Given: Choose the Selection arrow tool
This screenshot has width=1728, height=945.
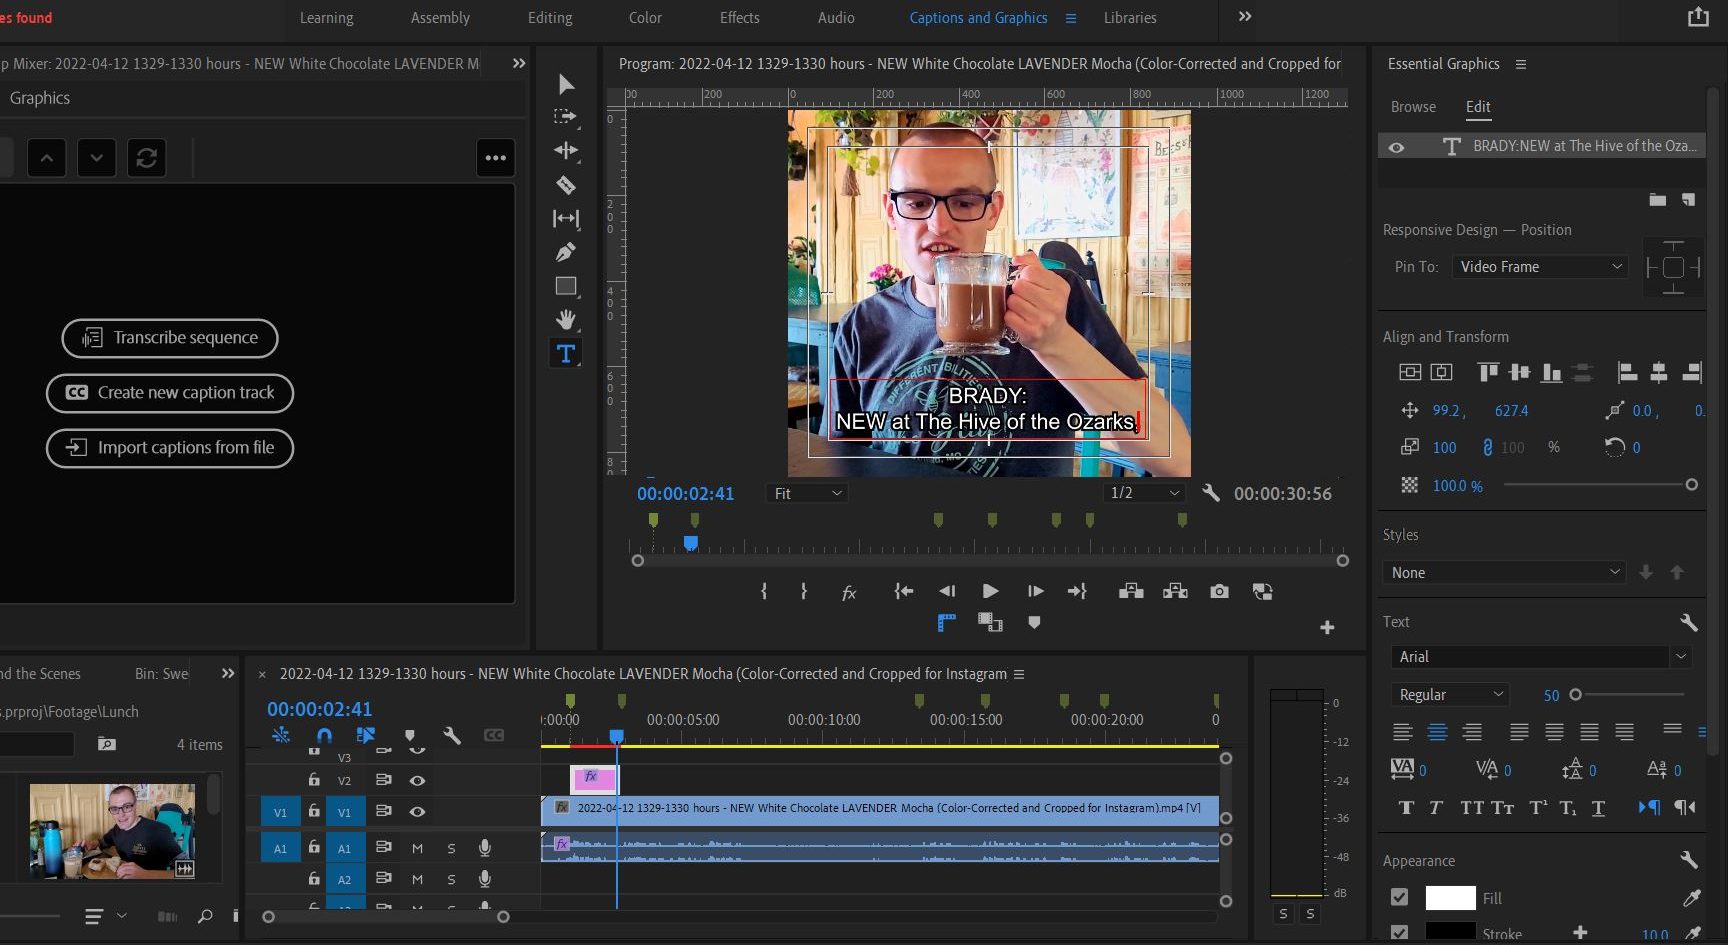Looking at the screenshot, I should pos(566,84).
